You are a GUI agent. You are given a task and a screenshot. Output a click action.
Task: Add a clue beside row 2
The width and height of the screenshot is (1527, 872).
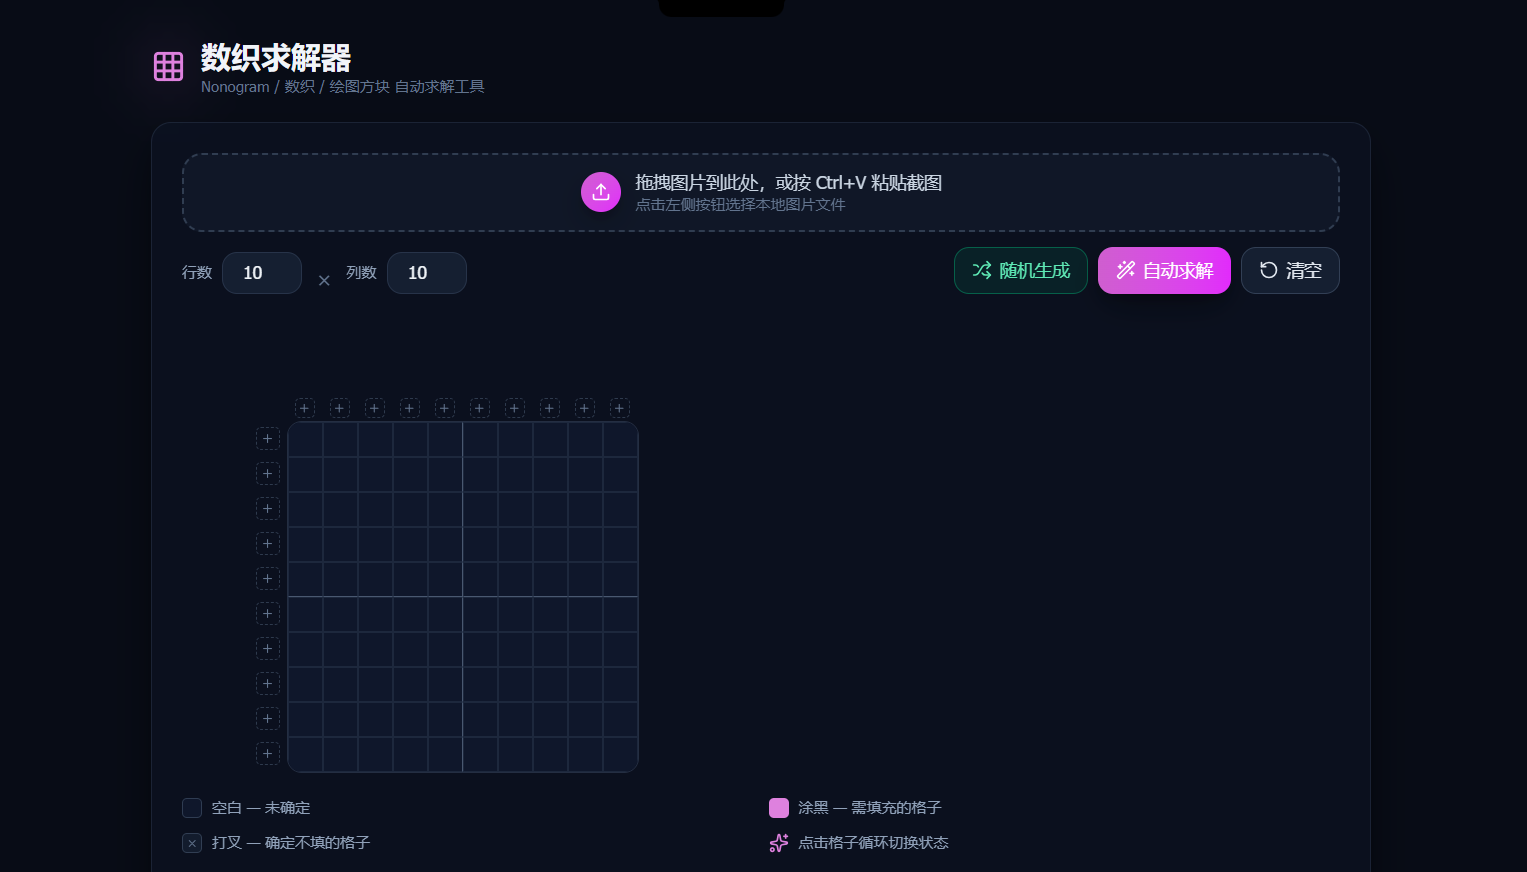(x=268, y=474)
